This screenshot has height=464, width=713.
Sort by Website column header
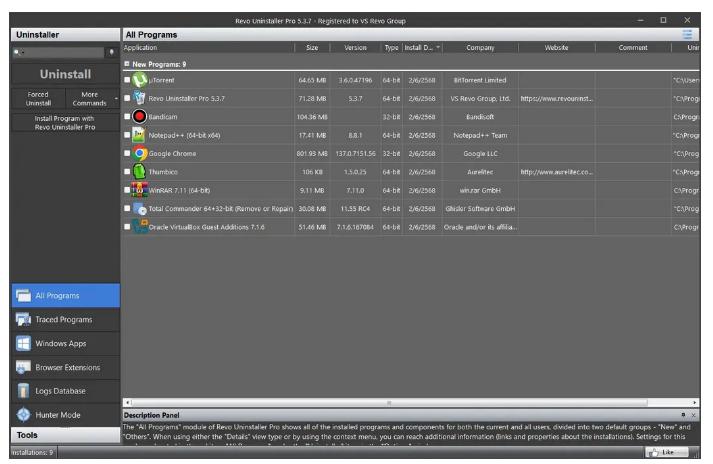pyautogui.click(x=557, y=47)
